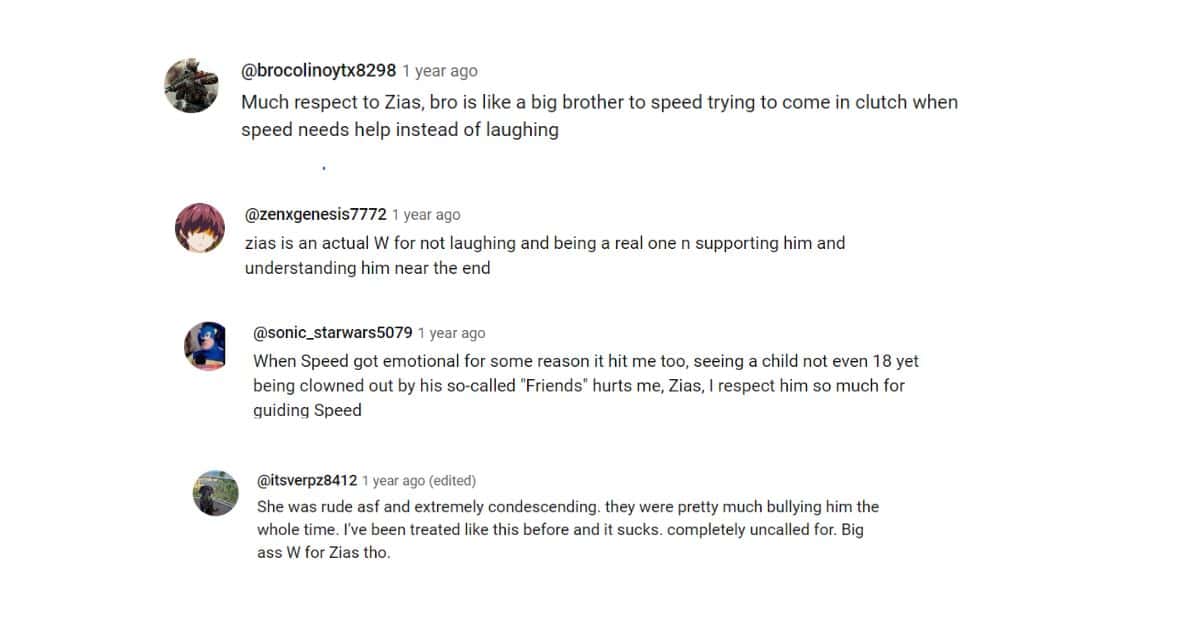Click the "1 year ago" timestamp beside @brocolinoytx8298
The height and width of the screenshot is (628, 1200).
[440, 71]
